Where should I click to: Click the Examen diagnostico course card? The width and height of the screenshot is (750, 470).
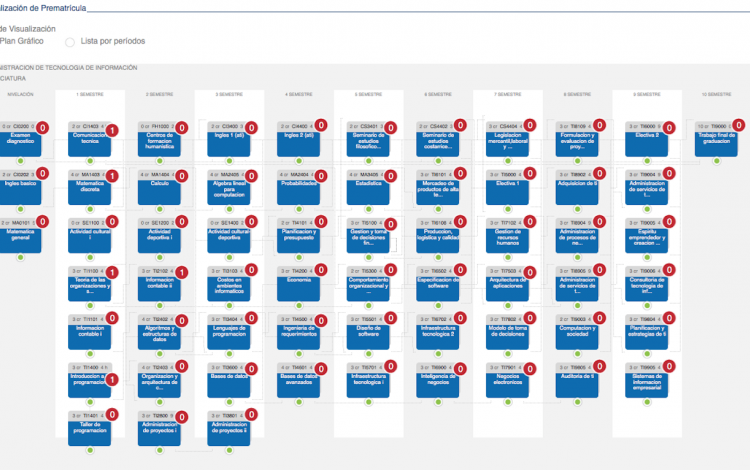click(20, 143)
